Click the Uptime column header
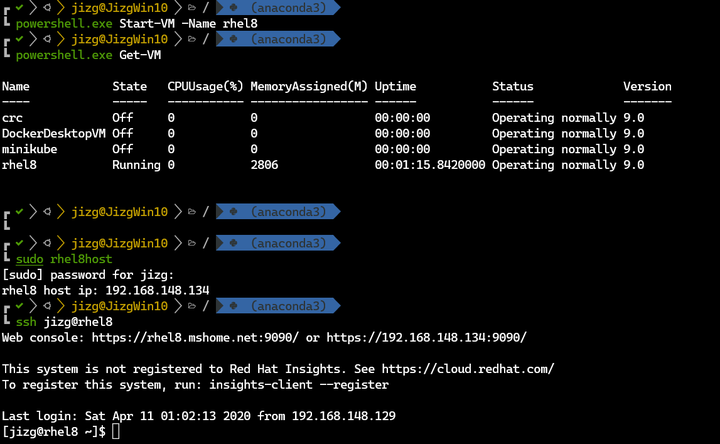720x444 pixels. pyautogui.click(x=395, y=86)
